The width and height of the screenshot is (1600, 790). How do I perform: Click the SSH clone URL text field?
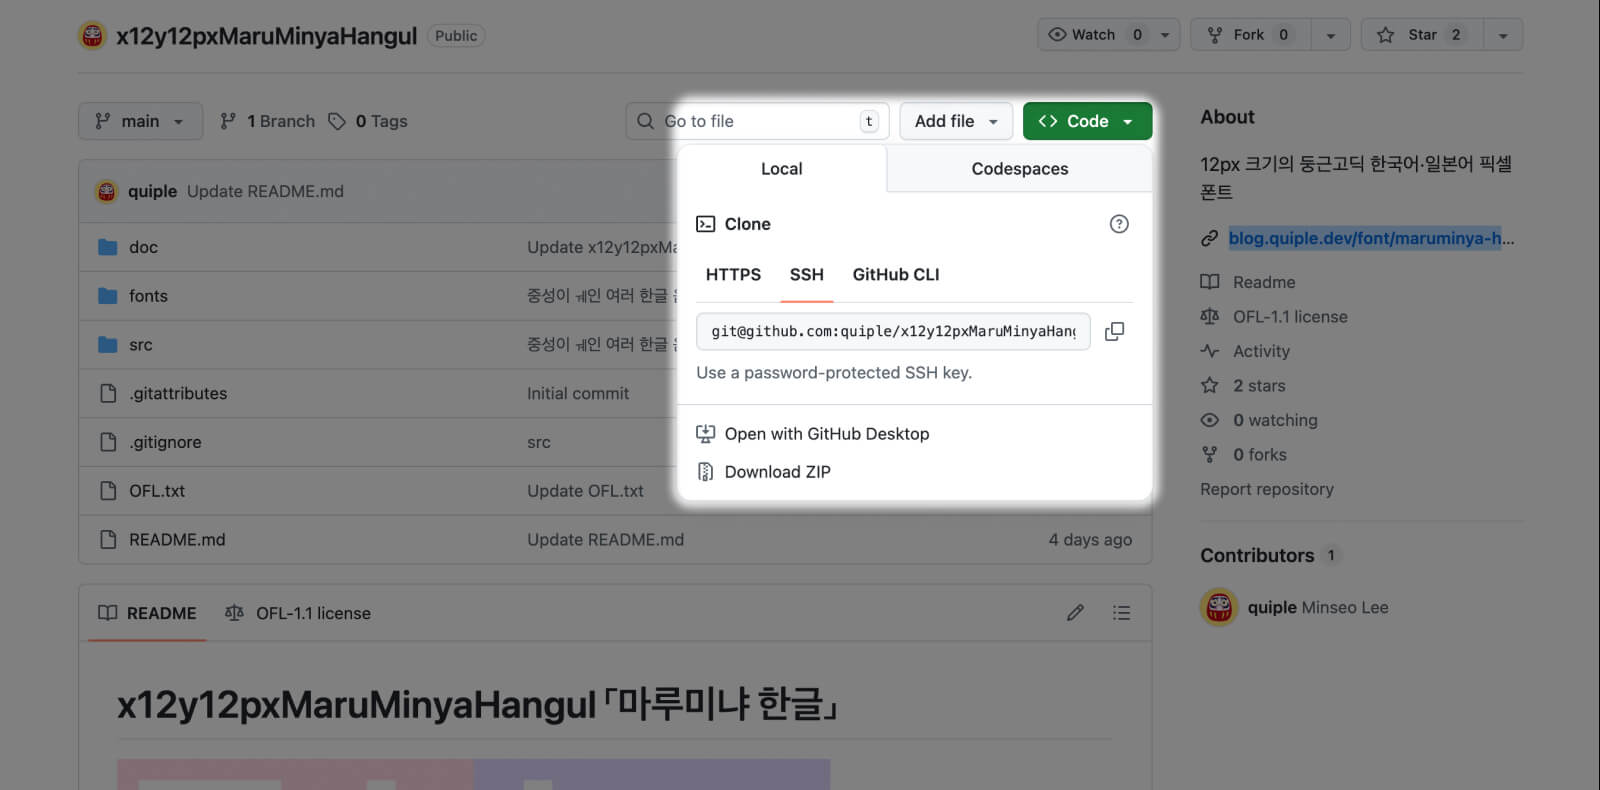tap(893, 331)
